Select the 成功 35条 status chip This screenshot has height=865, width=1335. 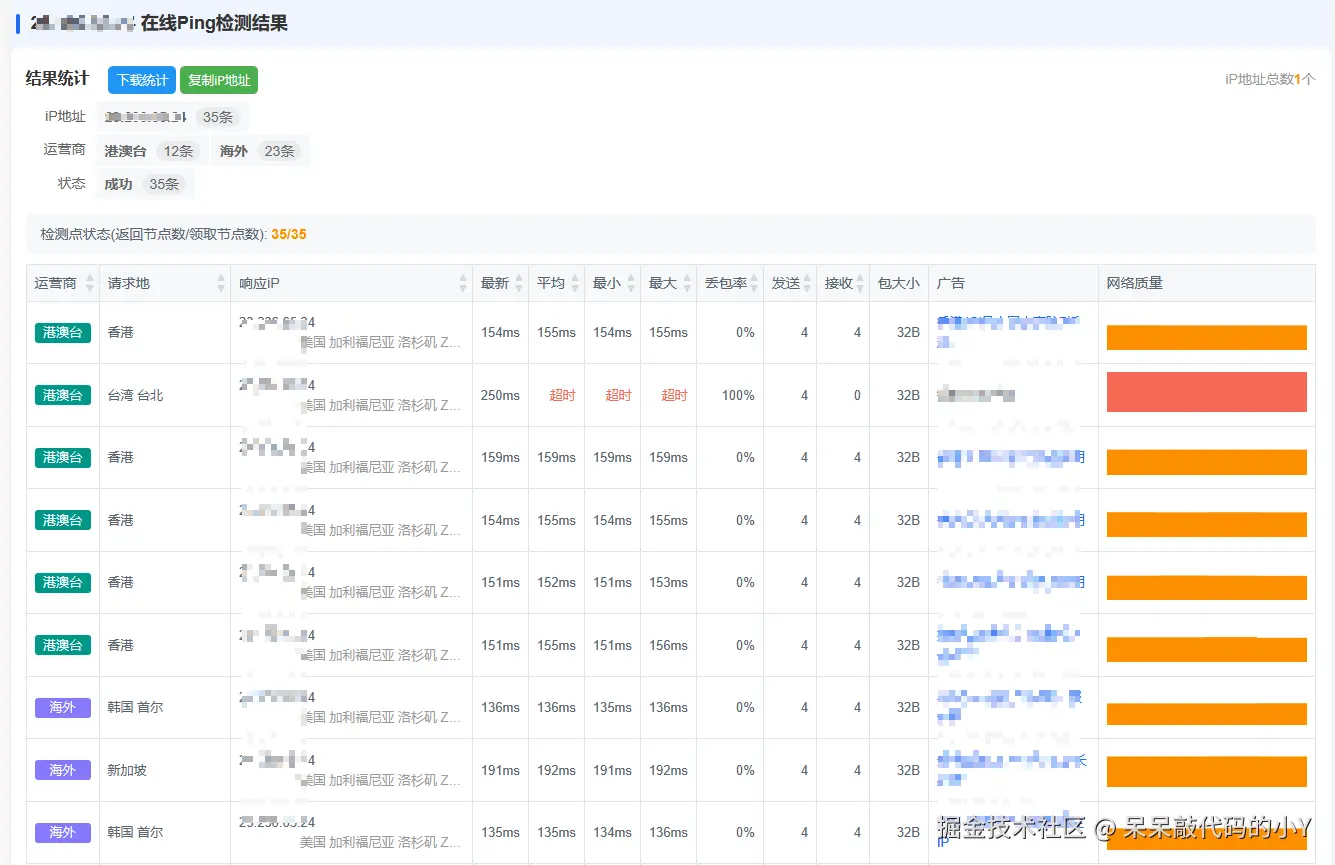[144, 184]
